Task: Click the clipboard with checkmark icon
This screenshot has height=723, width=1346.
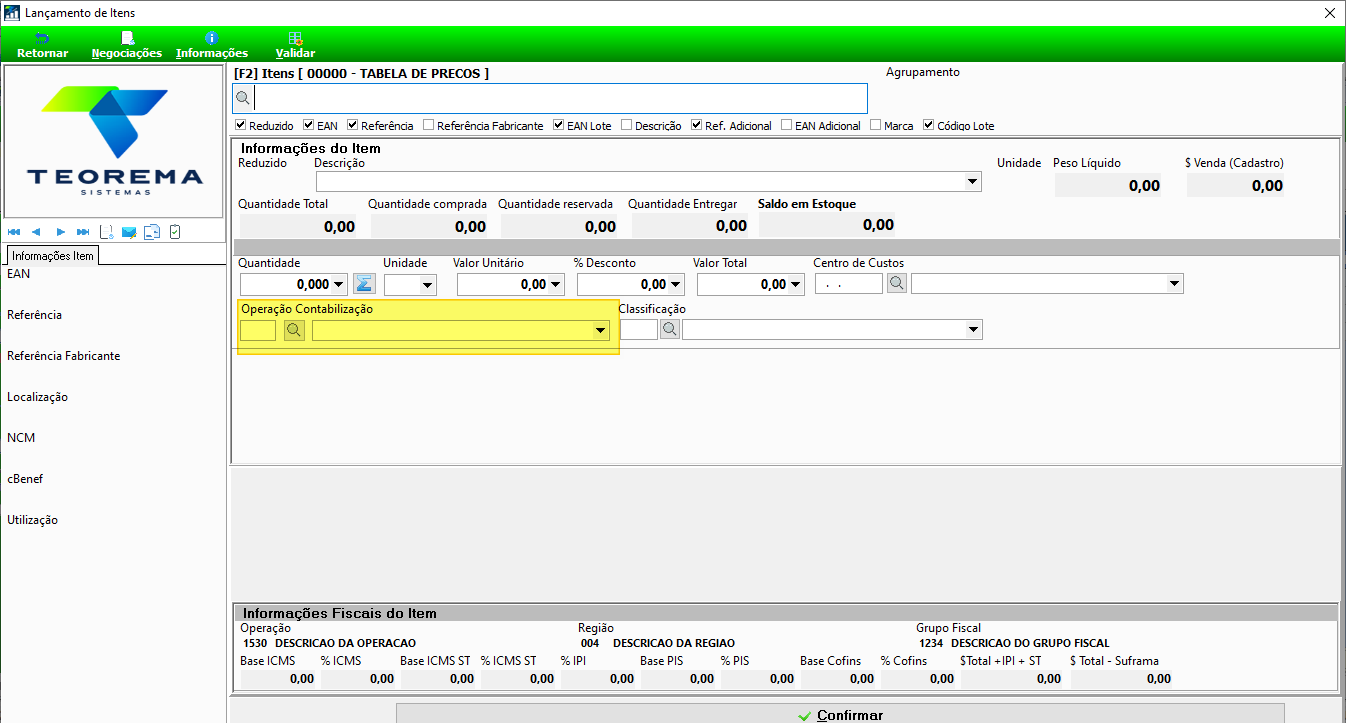Action: [175, 231]
